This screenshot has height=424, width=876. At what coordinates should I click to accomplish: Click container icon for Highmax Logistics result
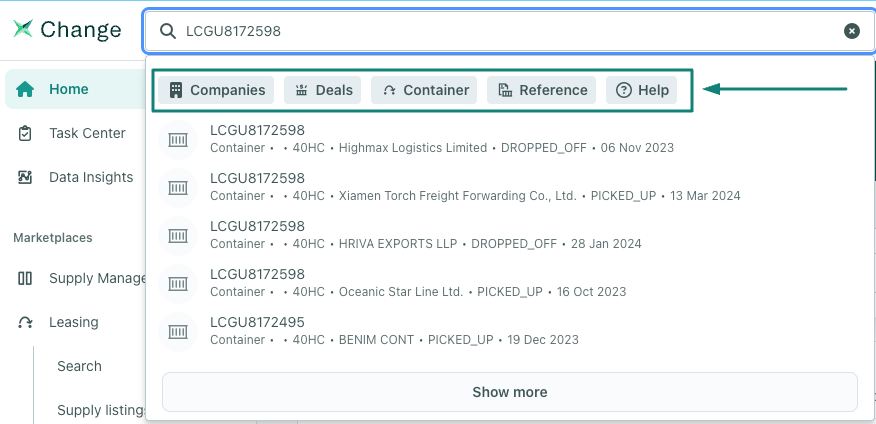(x=178, y=139)
